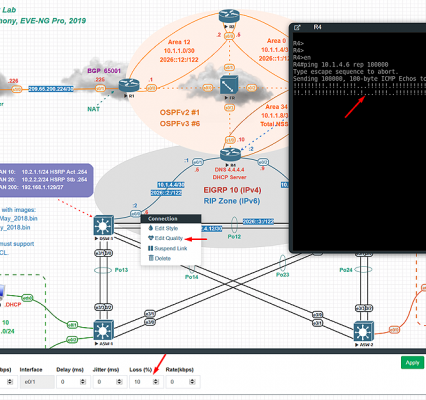
Task: Choose Edit Style from Connection menu
Action: [x=166, y=228]
